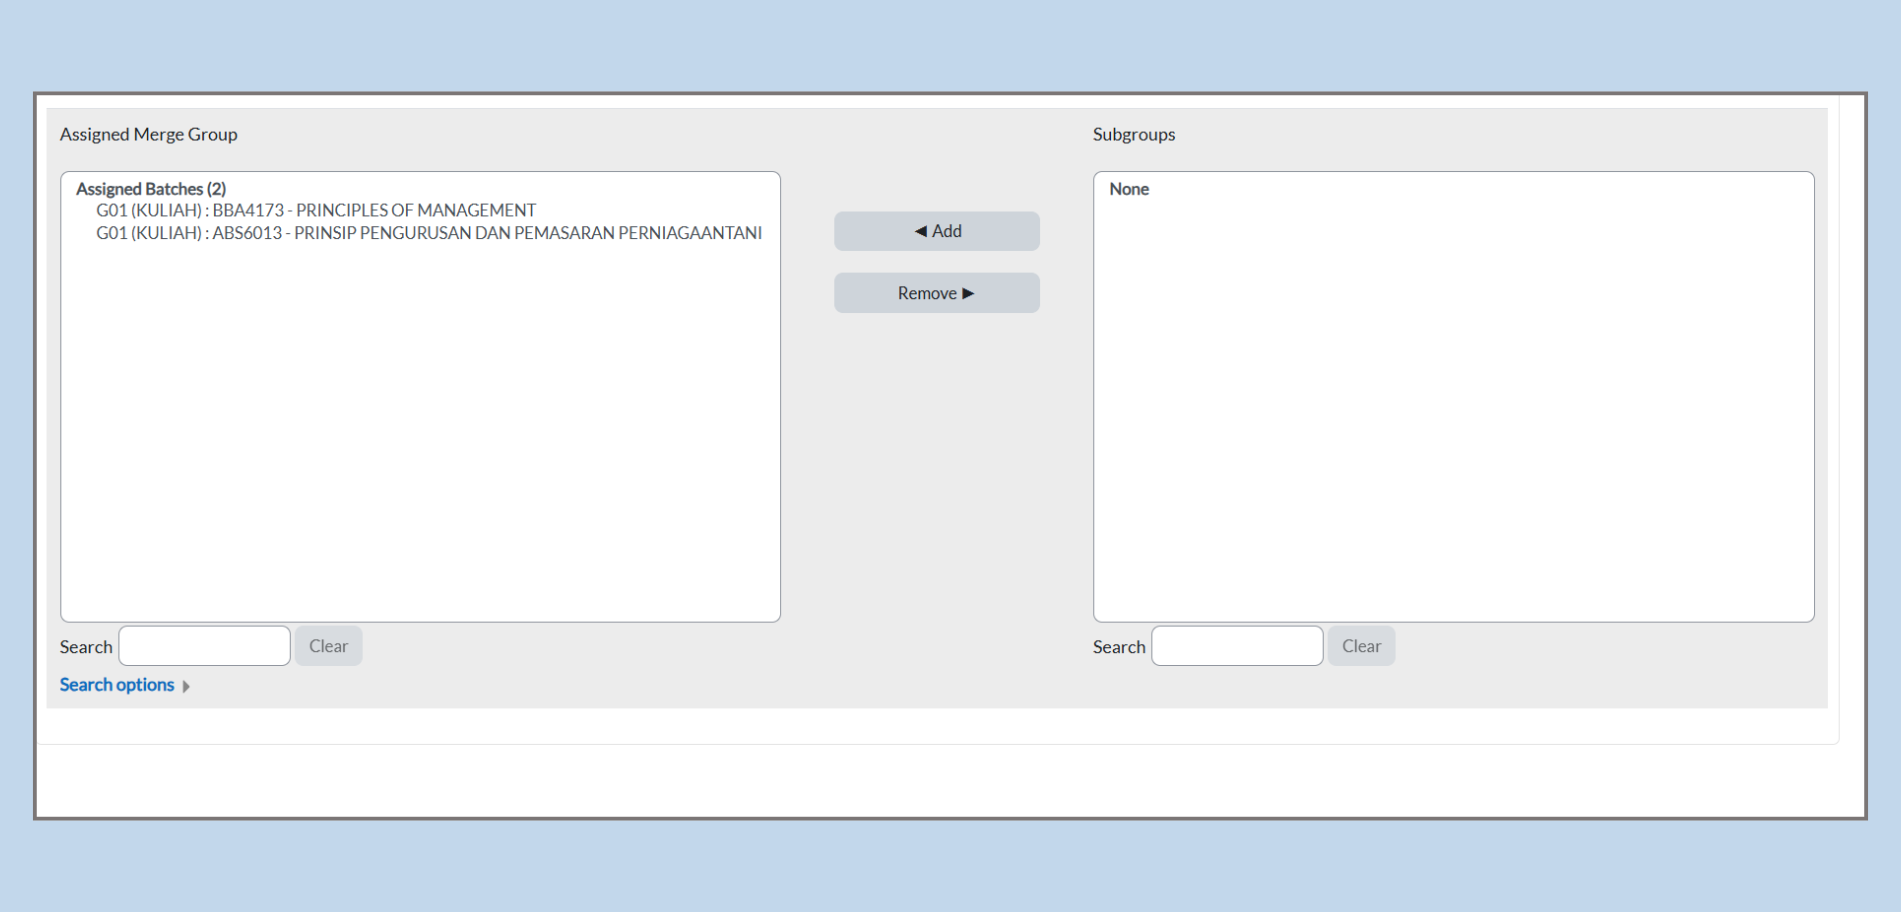1901x912 pixels.
Task: Click empty area inside the Subgroups list box
Action: tap(1453, 420)
